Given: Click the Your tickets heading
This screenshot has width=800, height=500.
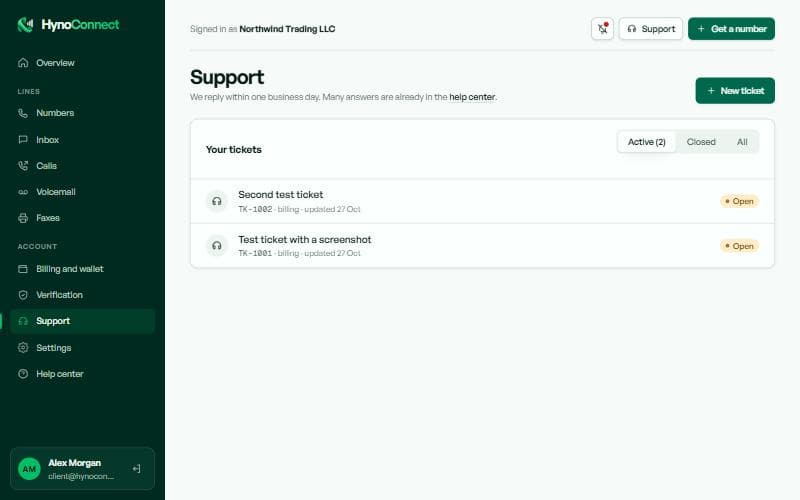Looking at the screenshot, I should point(234,149).
